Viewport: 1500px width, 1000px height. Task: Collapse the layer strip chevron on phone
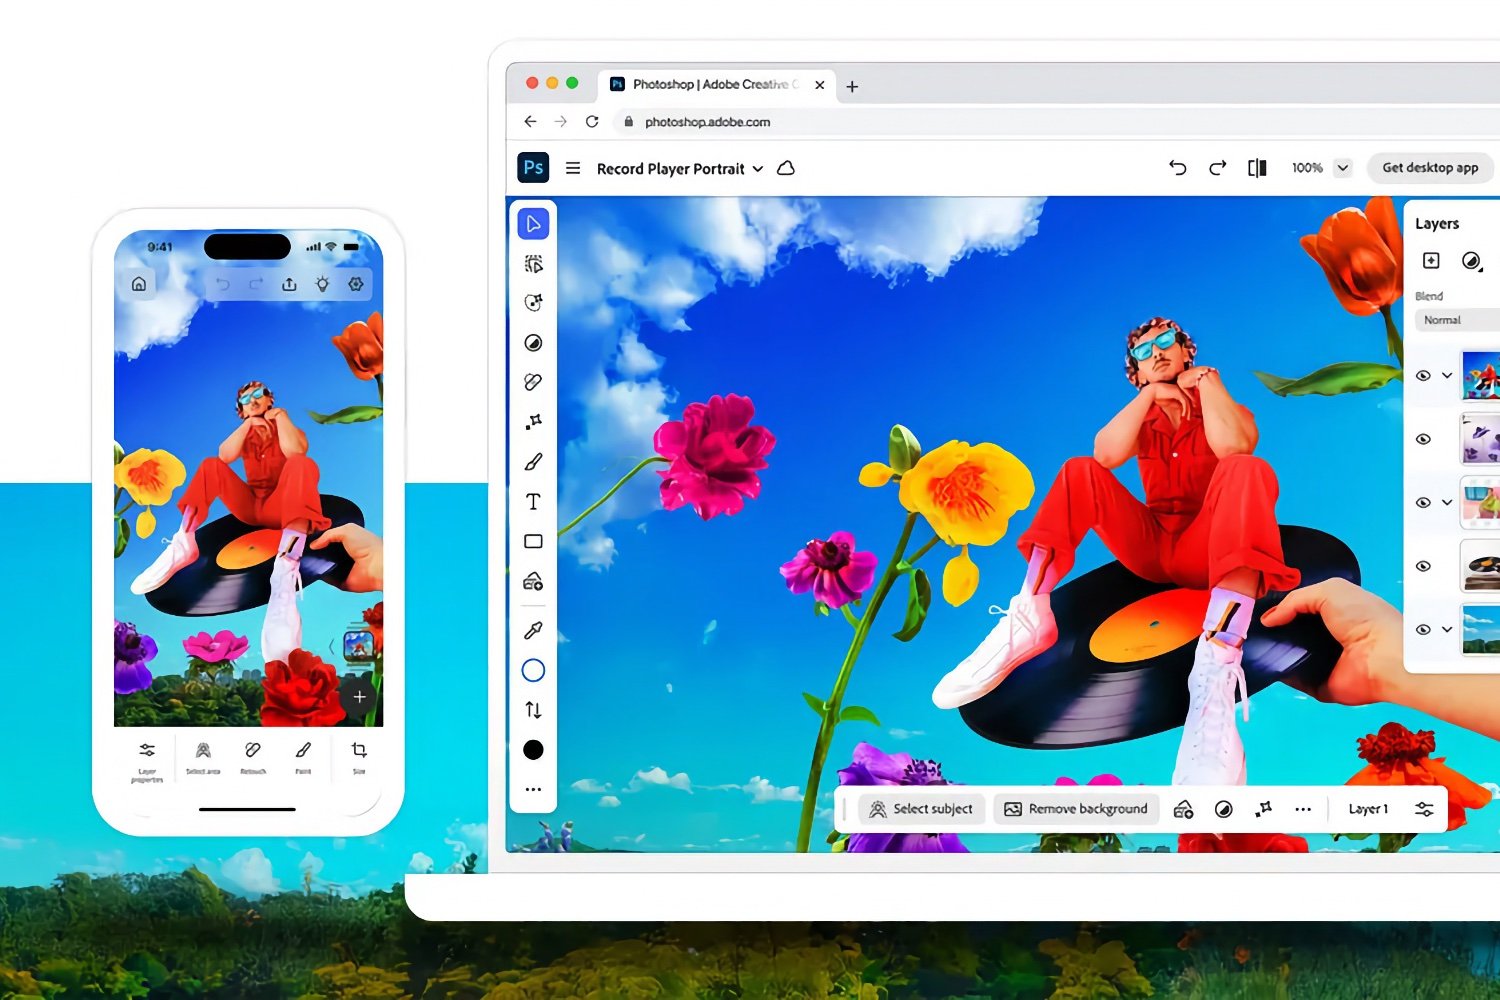click(x=332, y=646)
